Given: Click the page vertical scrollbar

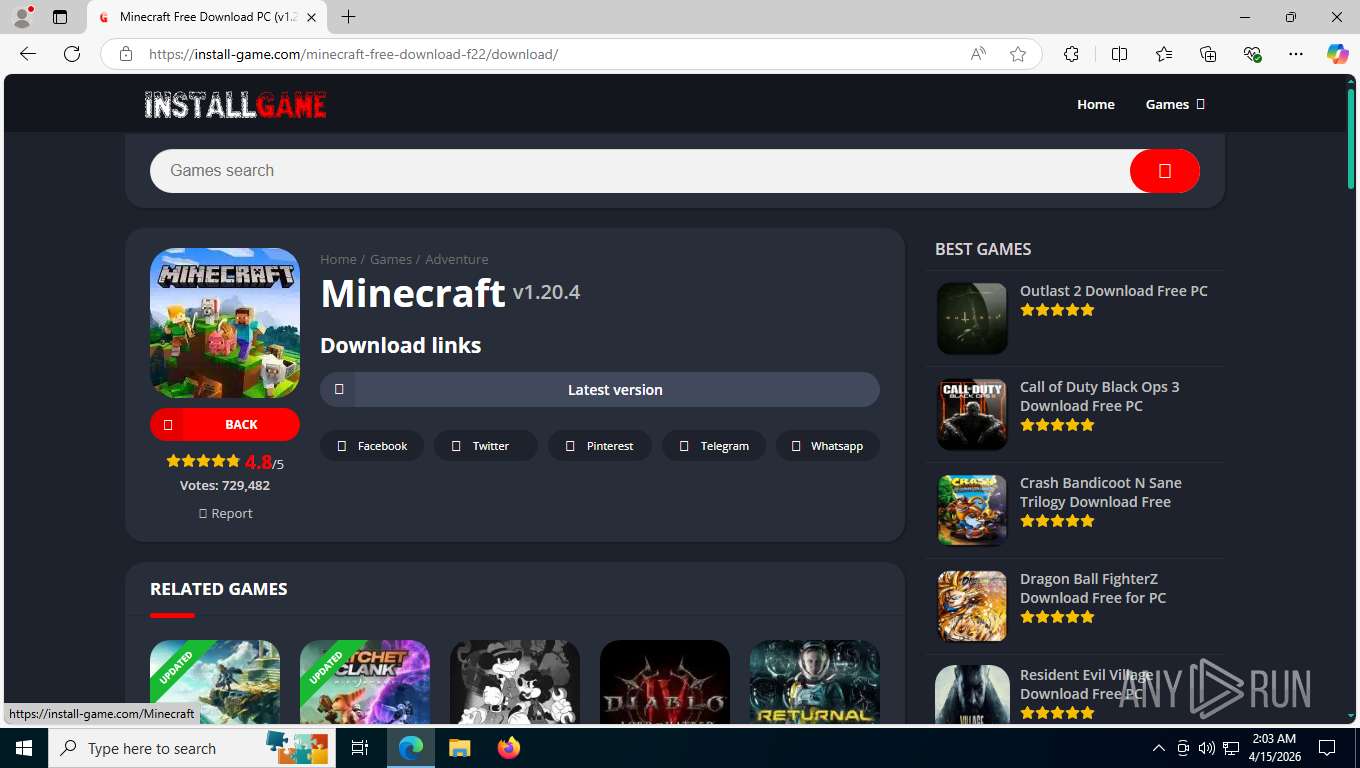Looking at the screenshot, I should pyautogui.click(x=1351, y=140).
